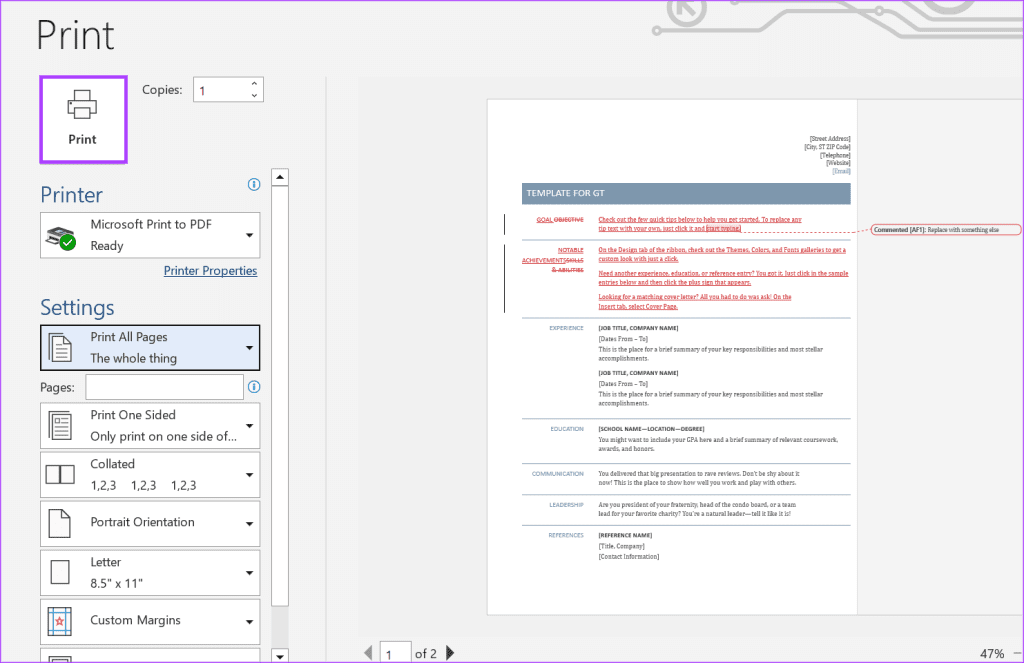Image resolution: width=1024 pixels, height=663 pixels.
Task: Open the Microsoft Print to PDF printer dropdown
Action: click(150, 235)
